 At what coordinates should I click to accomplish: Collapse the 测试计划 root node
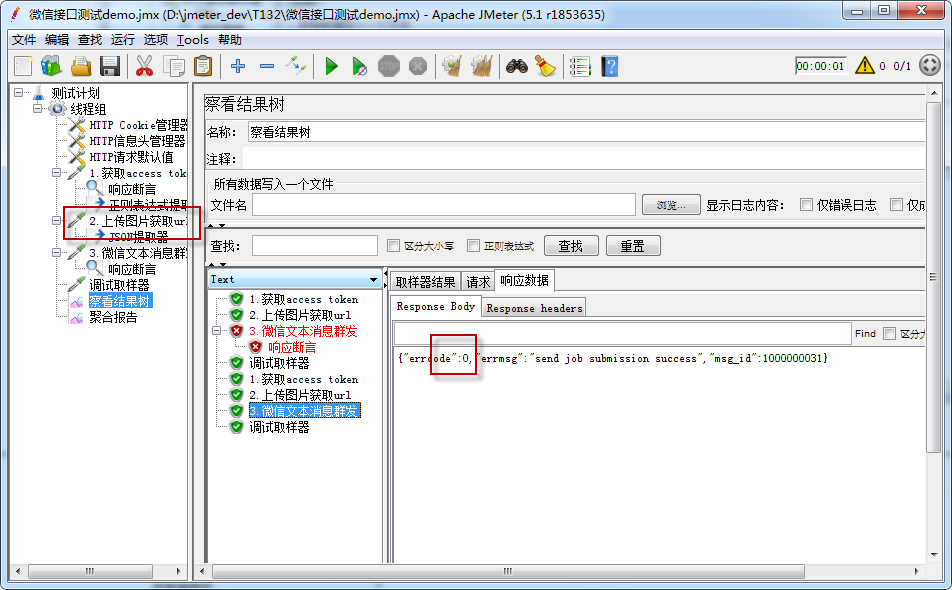click(x=18, y=93)
